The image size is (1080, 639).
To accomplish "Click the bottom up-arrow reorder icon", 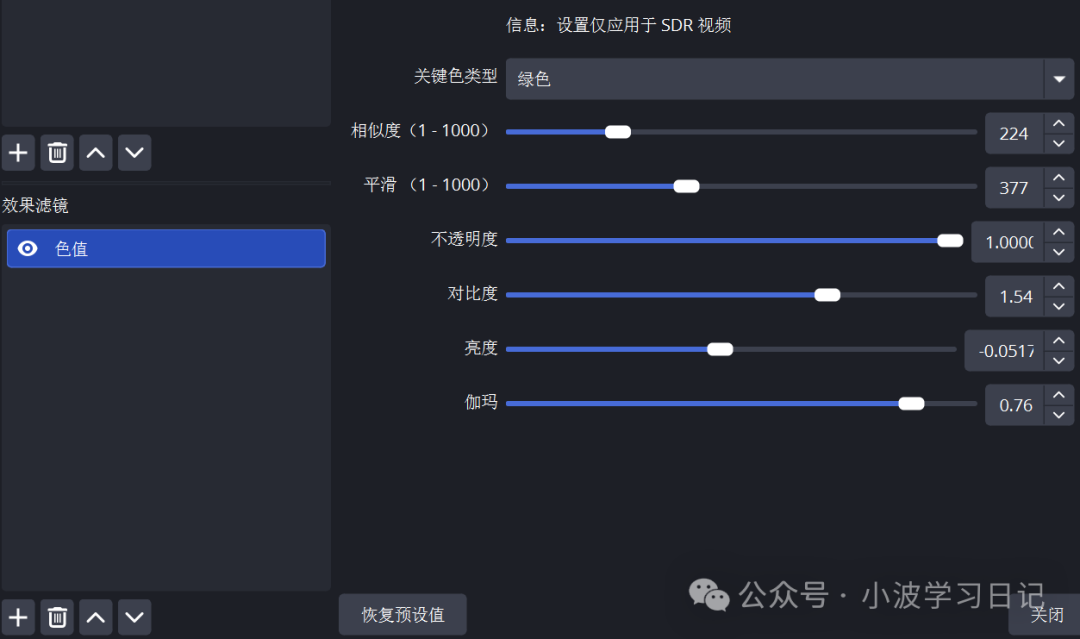I will [95, 617].
